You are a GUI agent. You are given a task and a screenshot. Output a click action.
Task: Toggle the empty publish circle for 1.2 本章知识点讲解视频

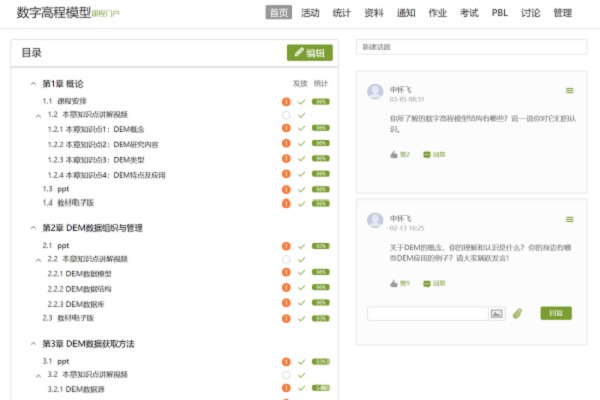tap(286, 115)
